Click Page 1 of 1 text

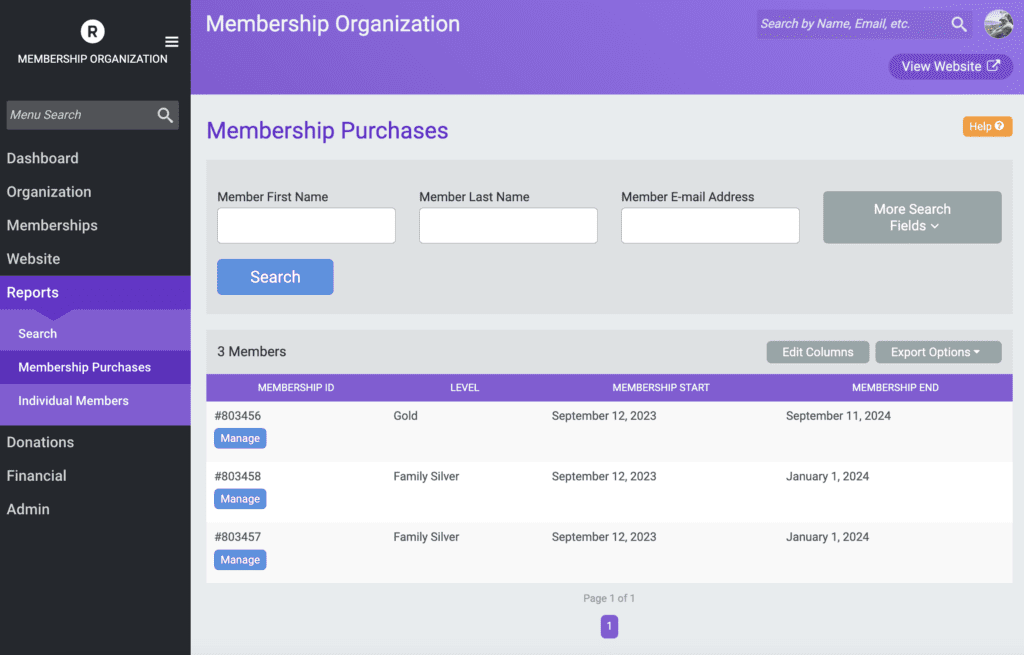[x=609, y=598]
